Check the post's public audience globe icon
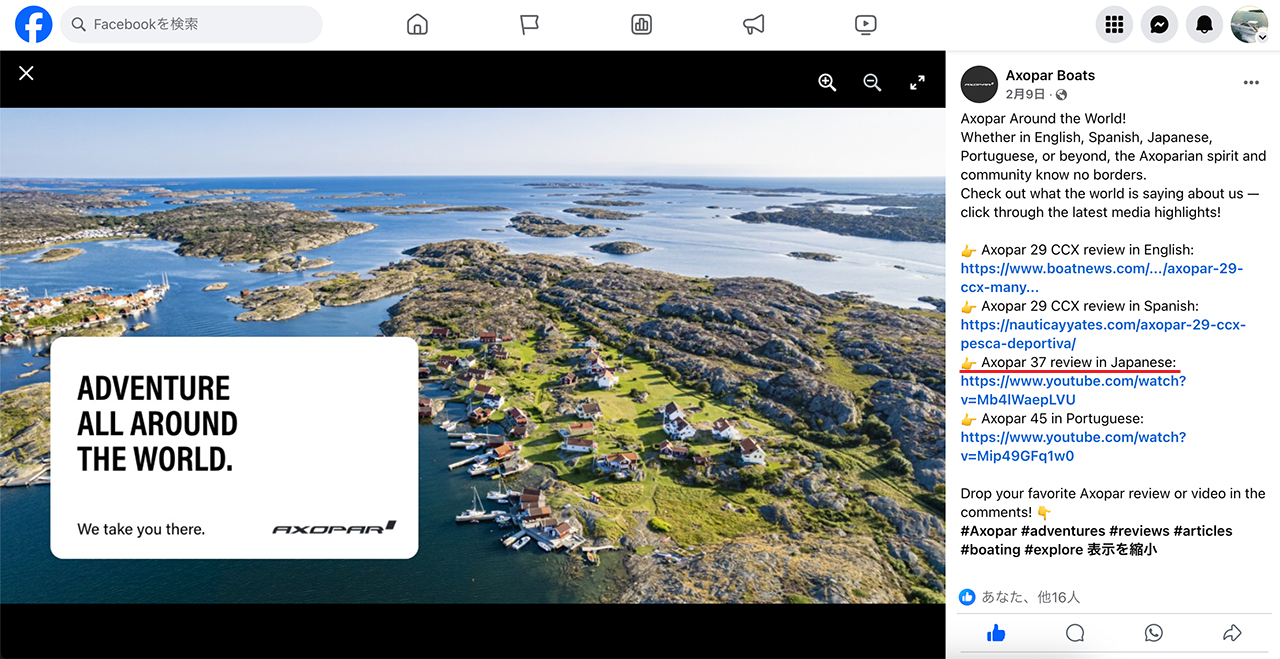The image size is (1280, 659). pyautogui.click(x=1061, y=95)
